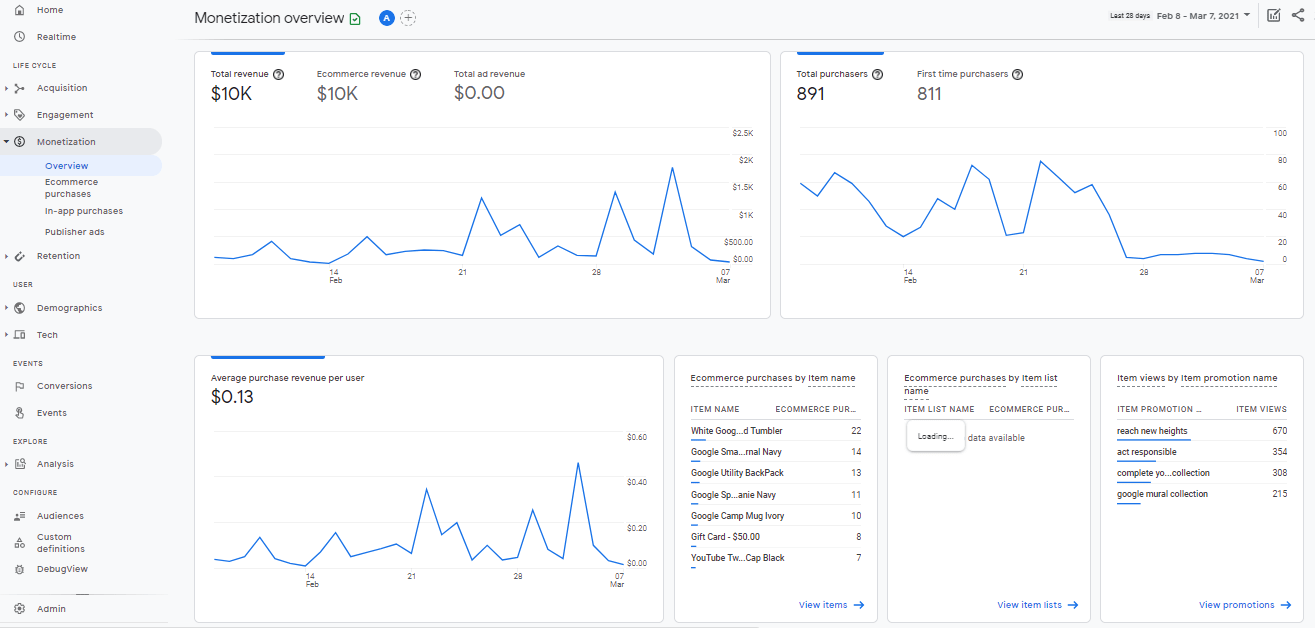Open In-app purchases report
Image resolution: width=1315 pixels, height=628 pixels.
pos(84,211)
